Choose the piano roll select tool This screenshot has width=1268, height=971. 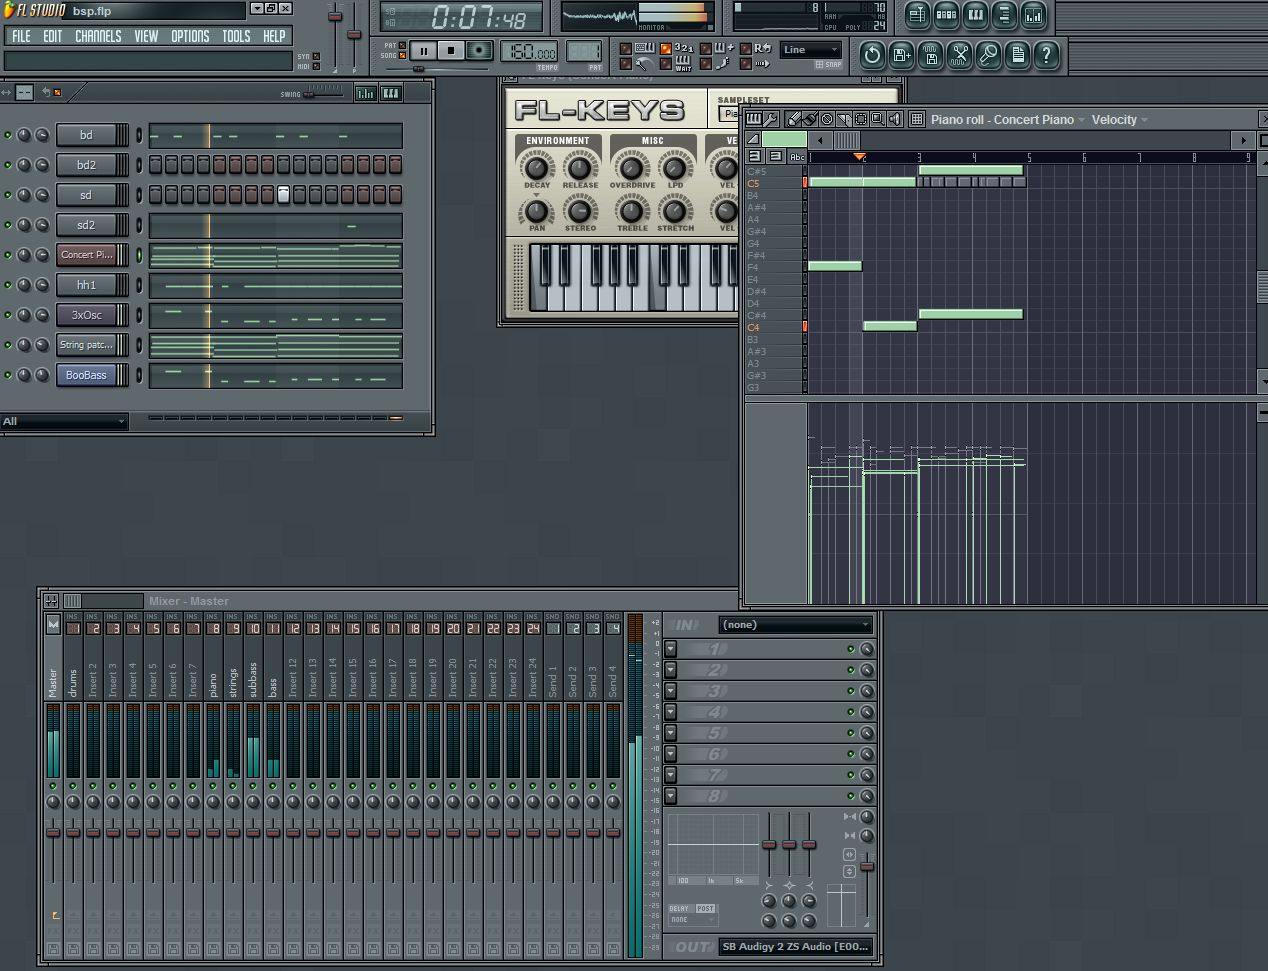(x=861, y=119)
